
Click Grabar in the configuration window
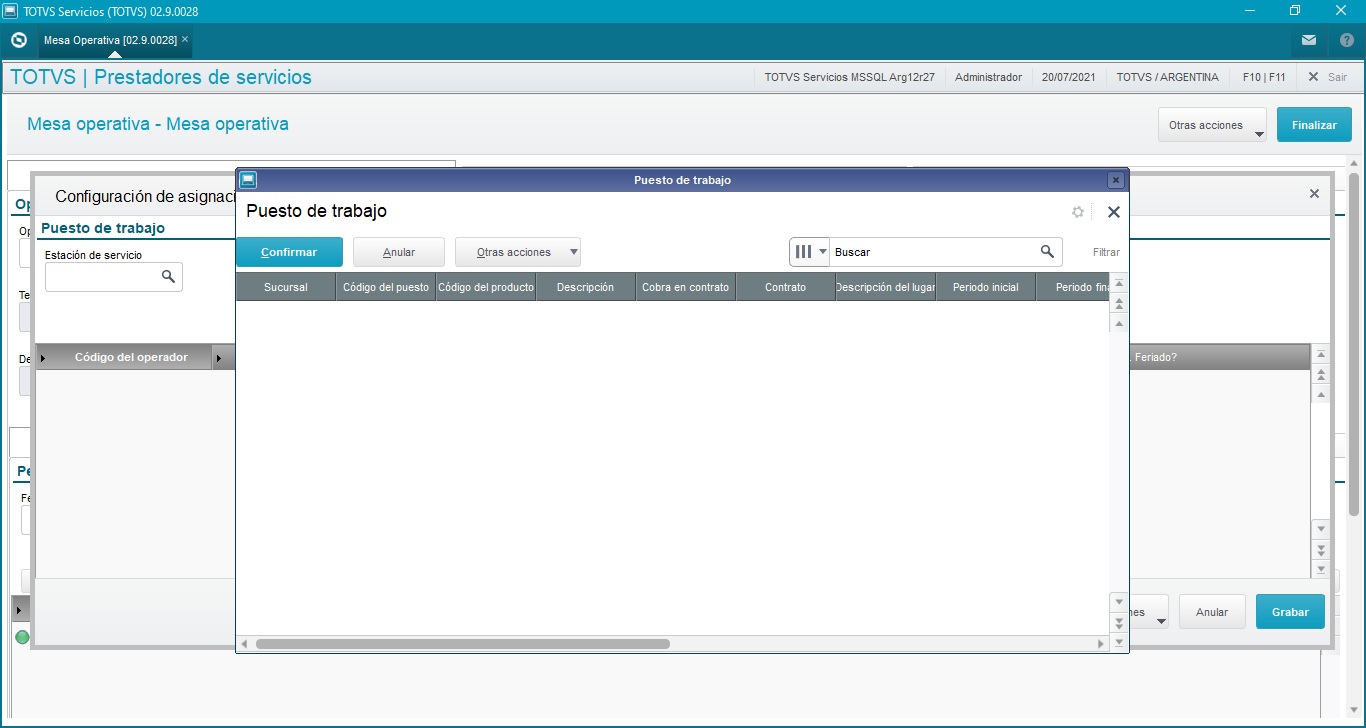1290,612
